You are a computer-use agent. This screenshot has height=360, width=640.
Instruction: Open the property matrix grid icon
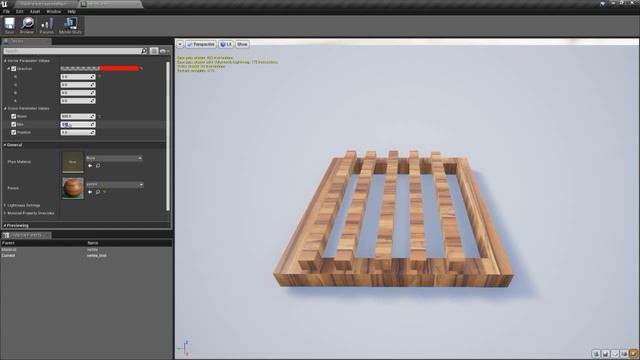click(154, 51)
